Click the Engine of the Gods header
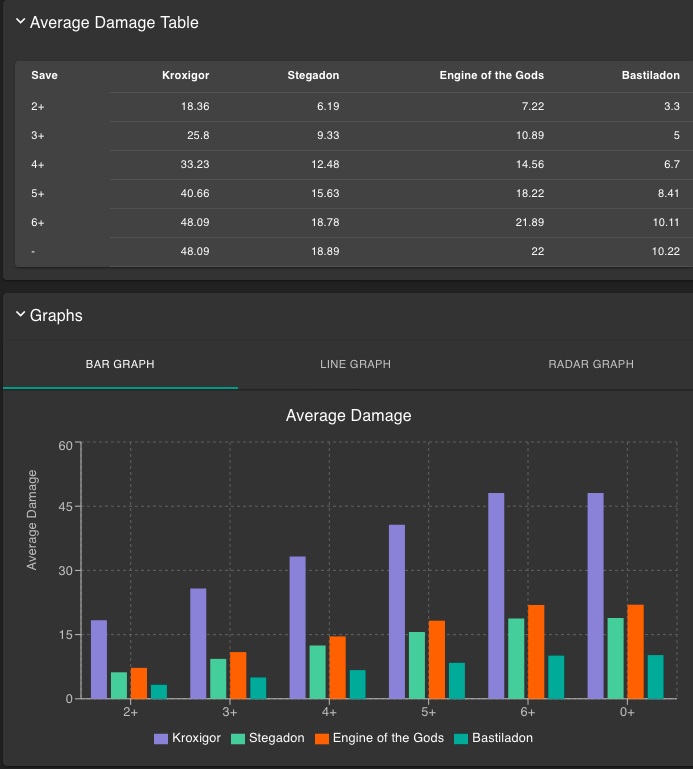 (491, 75)
